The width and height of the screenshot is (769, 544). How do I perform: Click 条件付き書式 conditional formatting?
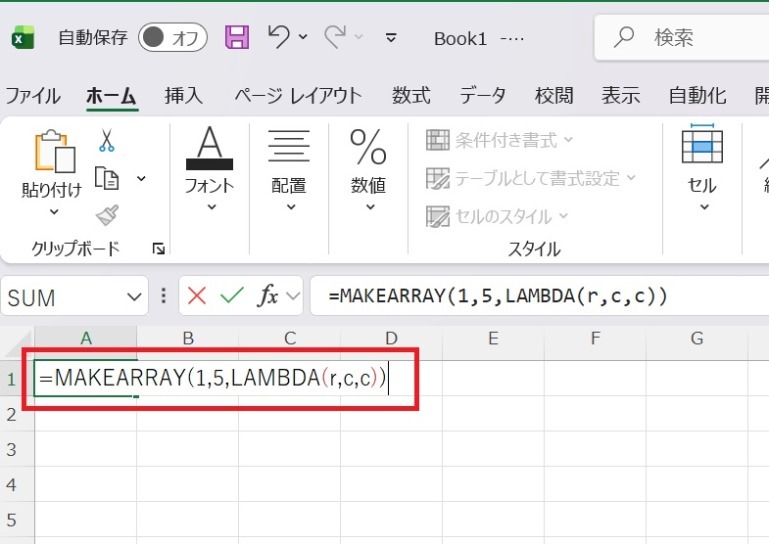[x=499, y=140]
